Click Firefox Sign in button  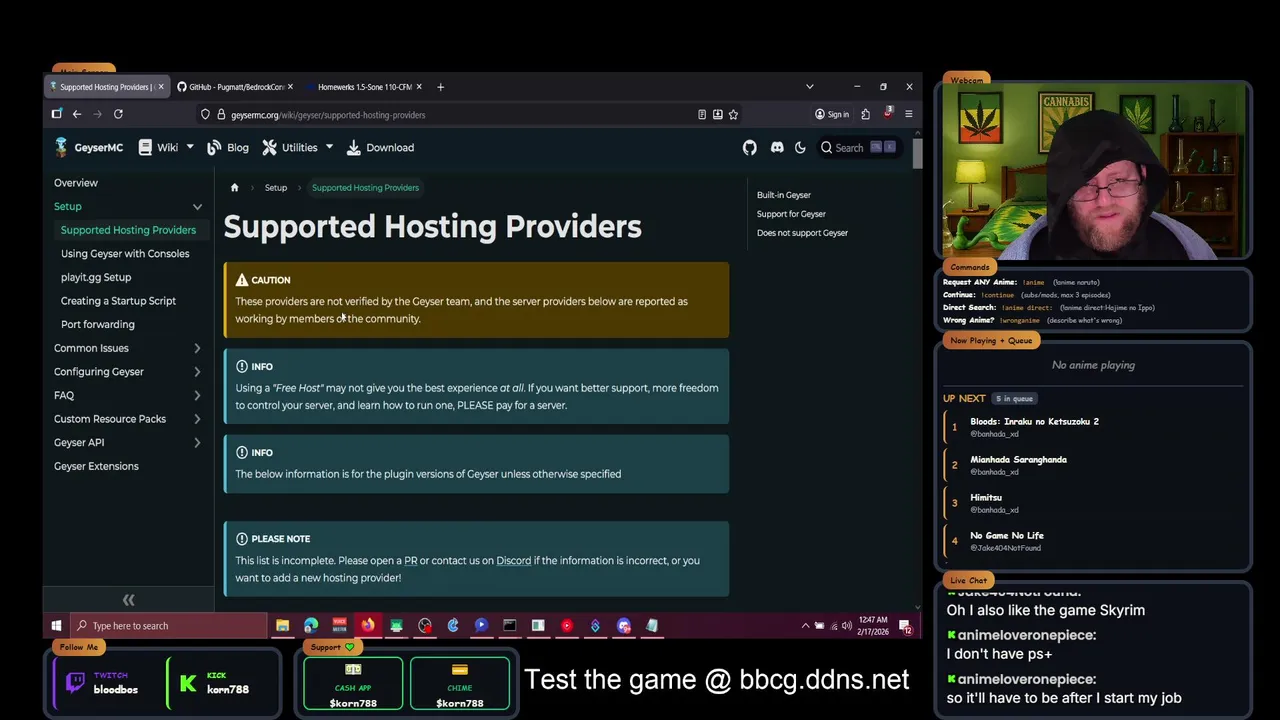coord(832,115)
